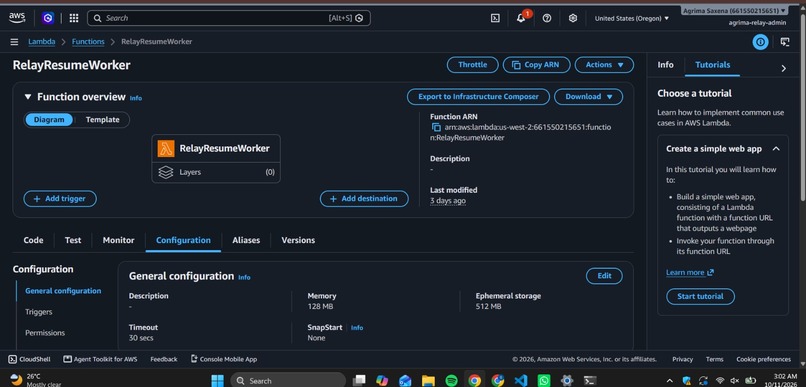The height and width of the screenshot is (387, 806).
Task: Click the Start tutorial button
Action: (701, 297)
